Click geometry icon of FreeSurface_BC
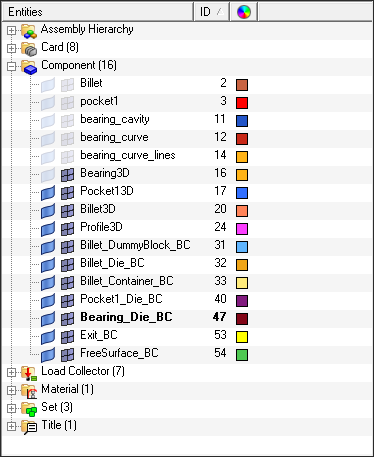Screen dimensions: 374x457 [x=48, y=355]
